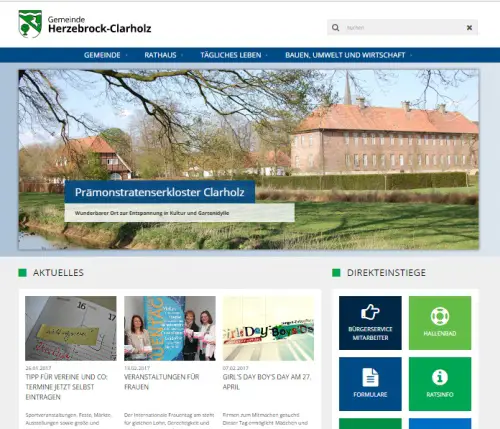Click the Prämonstratenserkloster Clarholz banner title
Image resolution: width=500 pixels, height=429 pixels.
tap(160, 192)
